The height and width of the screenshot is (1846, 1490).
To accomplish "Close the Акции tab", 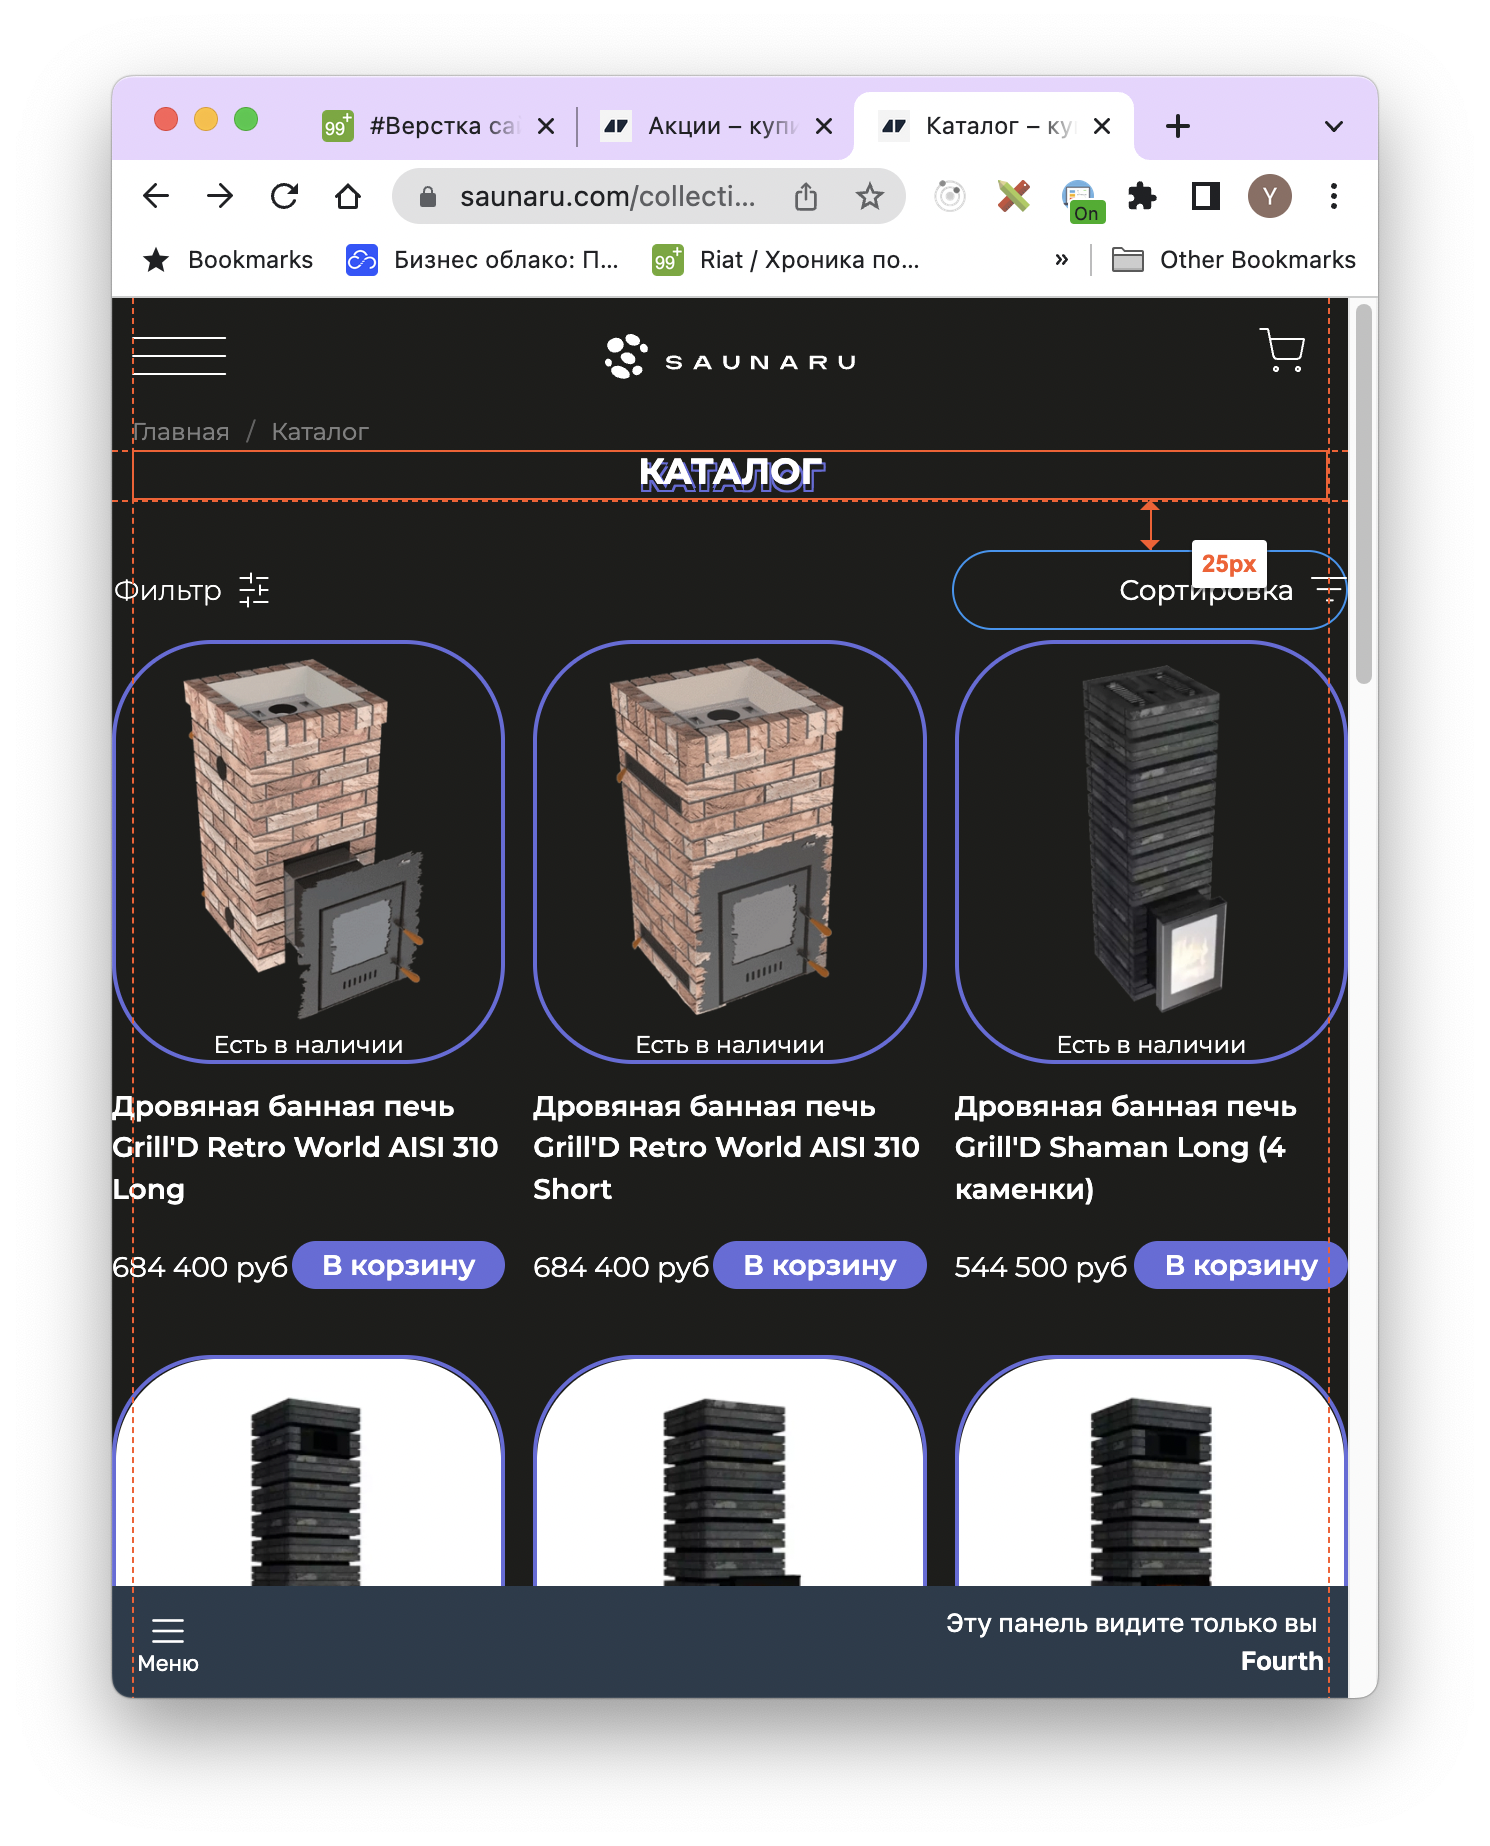I will click(x=824, y=126).
